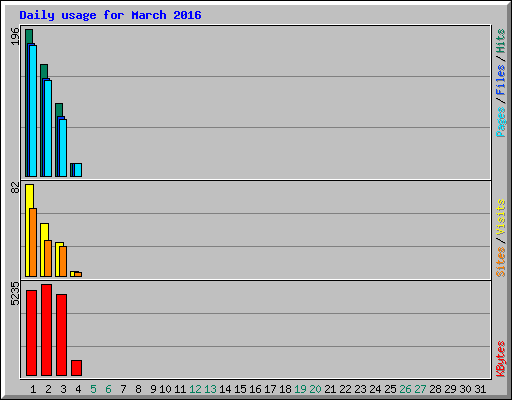Screen dimensions: 512x400
Task: Click green weekend day 20 label
Action: [x=315, y=389]
